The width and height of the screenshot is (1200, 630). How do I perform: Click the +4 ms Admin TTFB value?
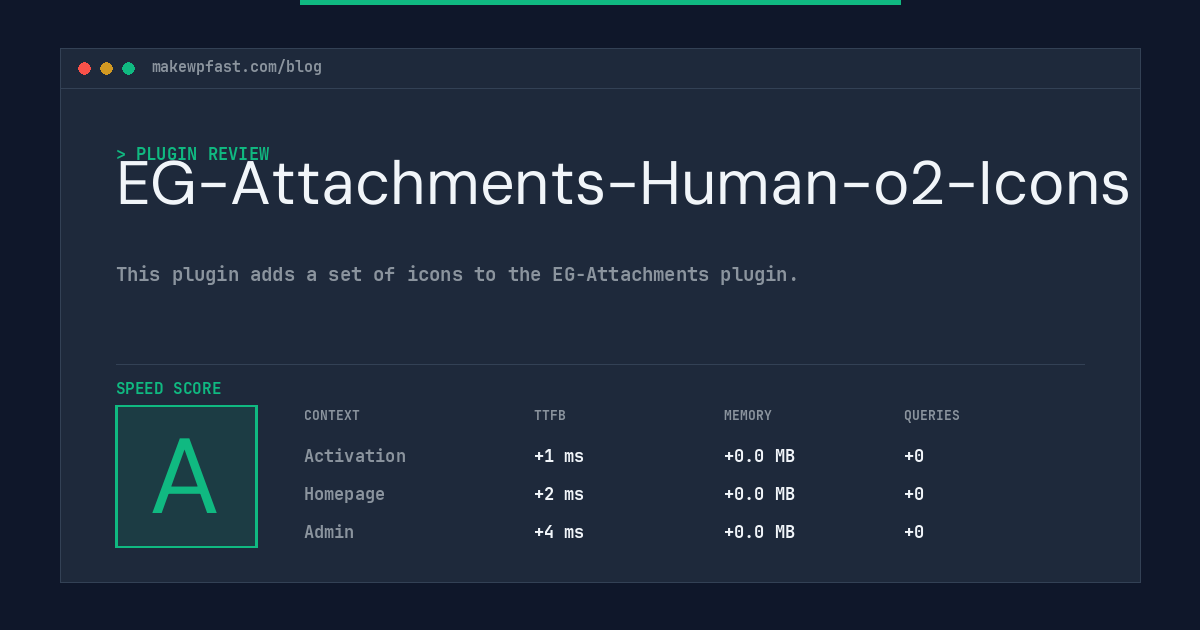click(559, 532)
